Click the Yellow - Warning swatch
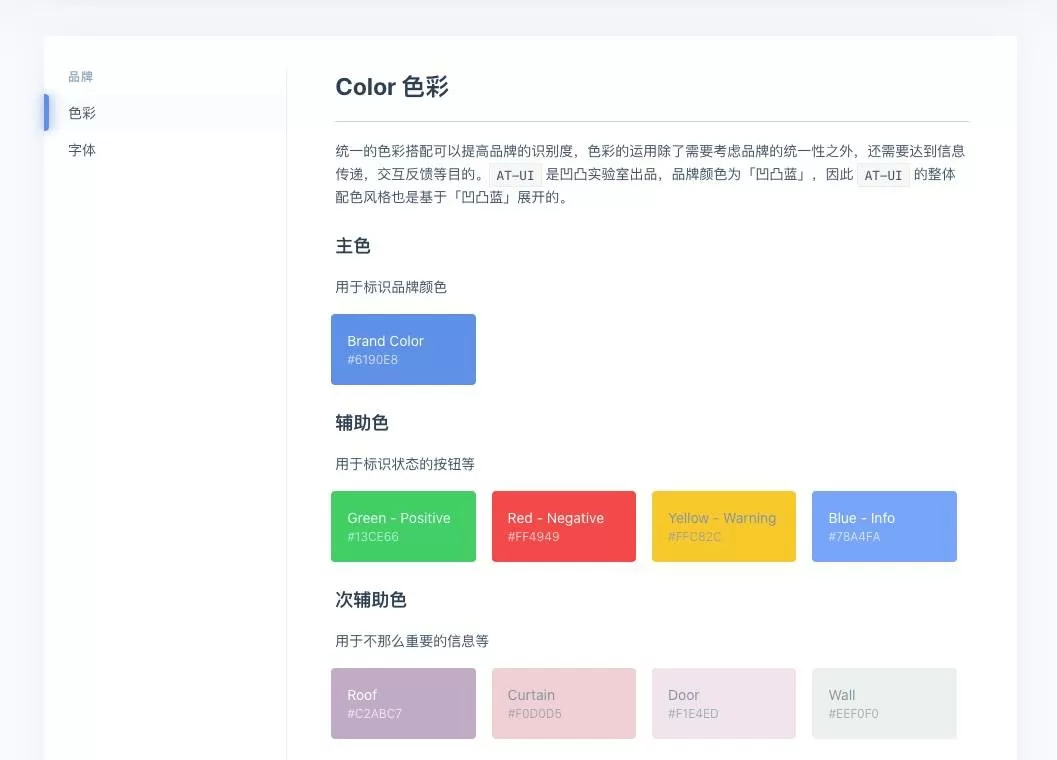 pos(724,526)
